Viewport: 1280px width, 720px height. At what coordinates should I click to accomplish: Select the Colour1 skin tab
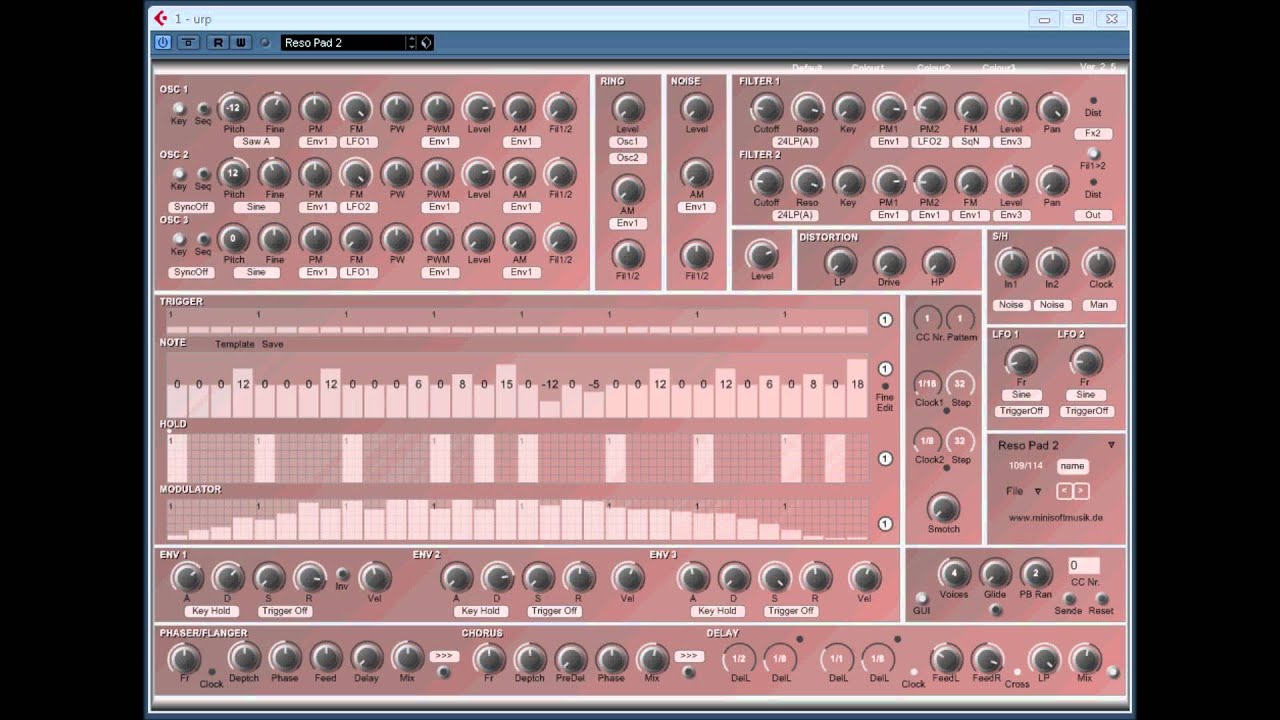click(868, 68)
